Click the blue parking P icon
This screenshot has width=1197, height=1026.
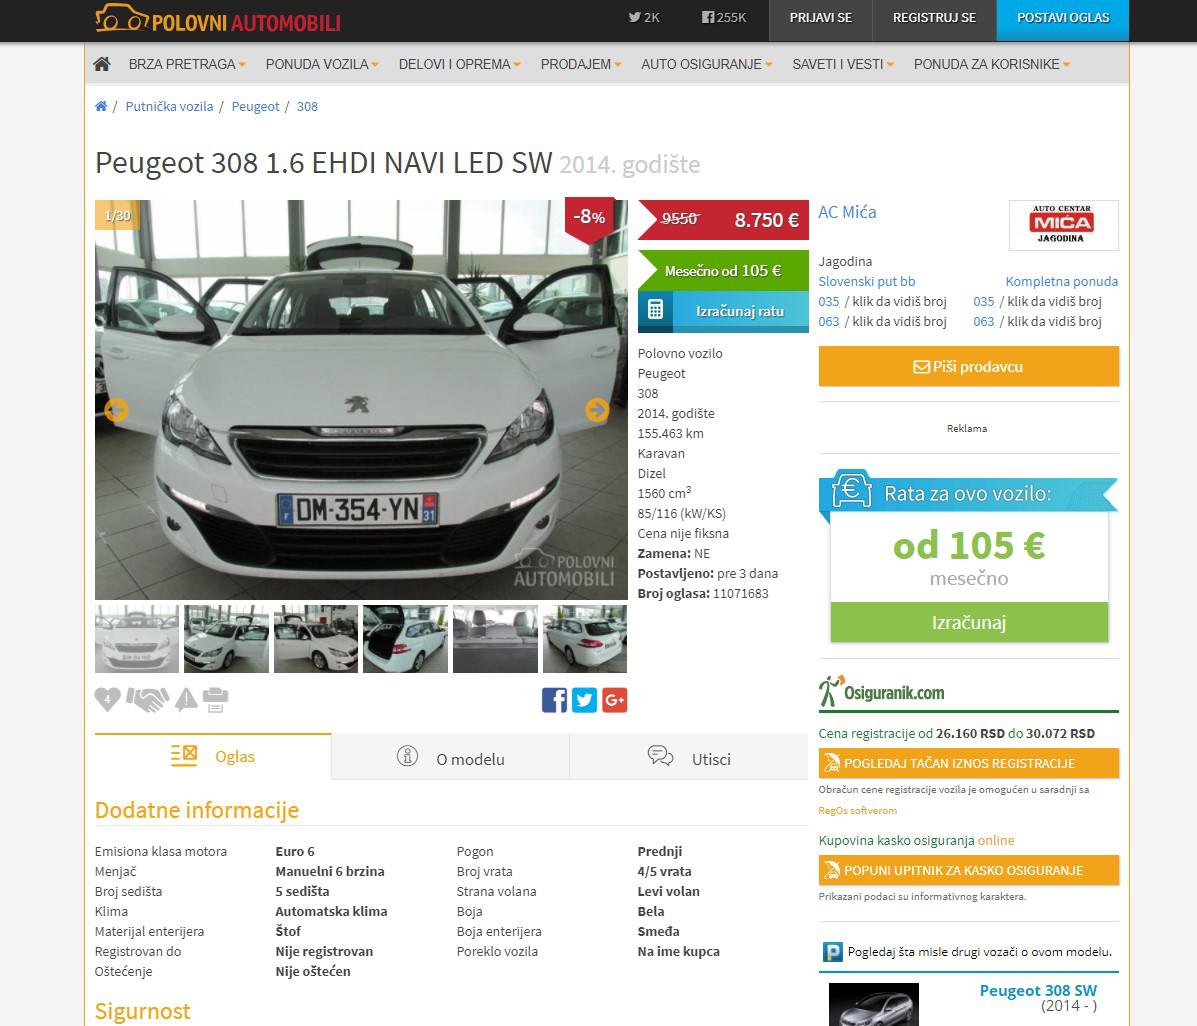[x=832, y=952]
